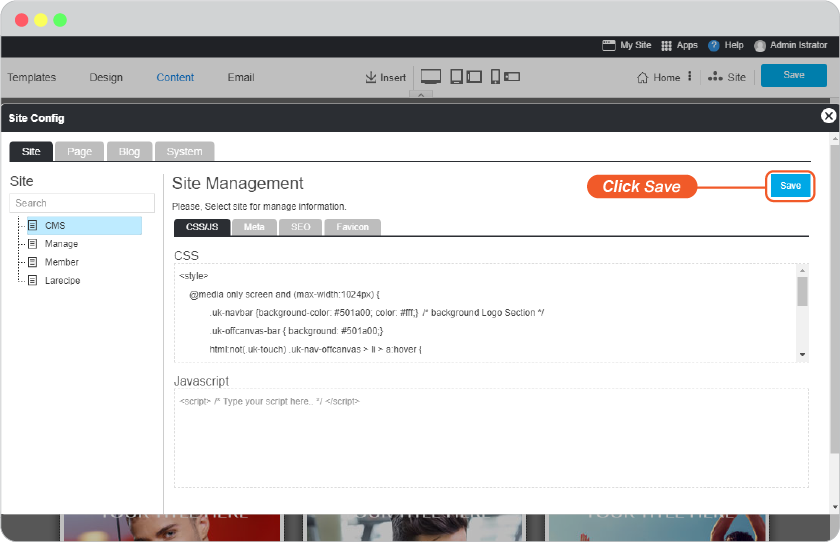Click the "<style>" line in CSS
840x542 pixels.
pos(193,276)
